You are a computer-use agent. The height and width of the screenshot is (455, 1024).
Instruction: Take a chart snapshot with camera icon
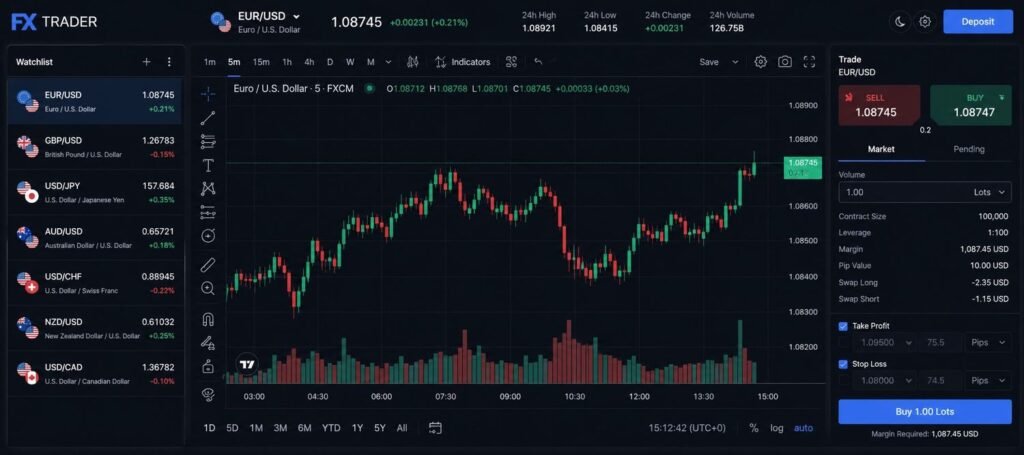click(785, 62)
